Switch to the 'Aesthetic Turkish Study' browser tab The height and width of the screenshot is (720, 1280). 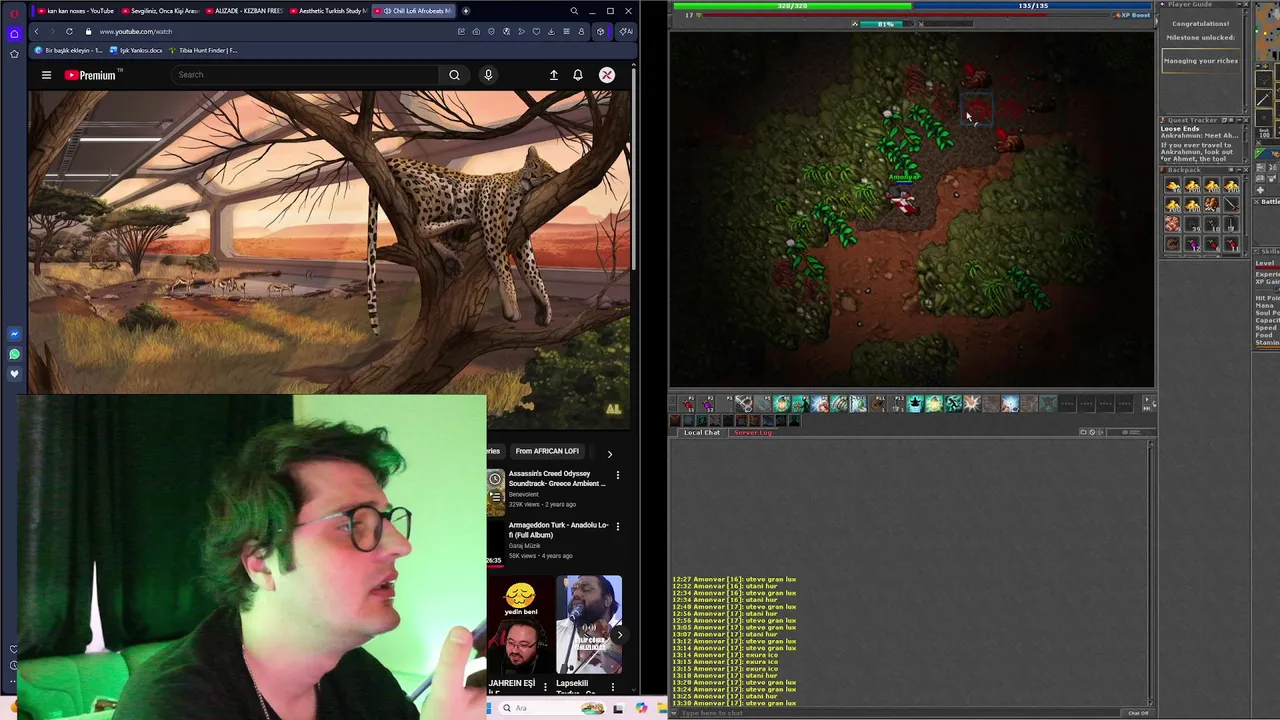328,11
